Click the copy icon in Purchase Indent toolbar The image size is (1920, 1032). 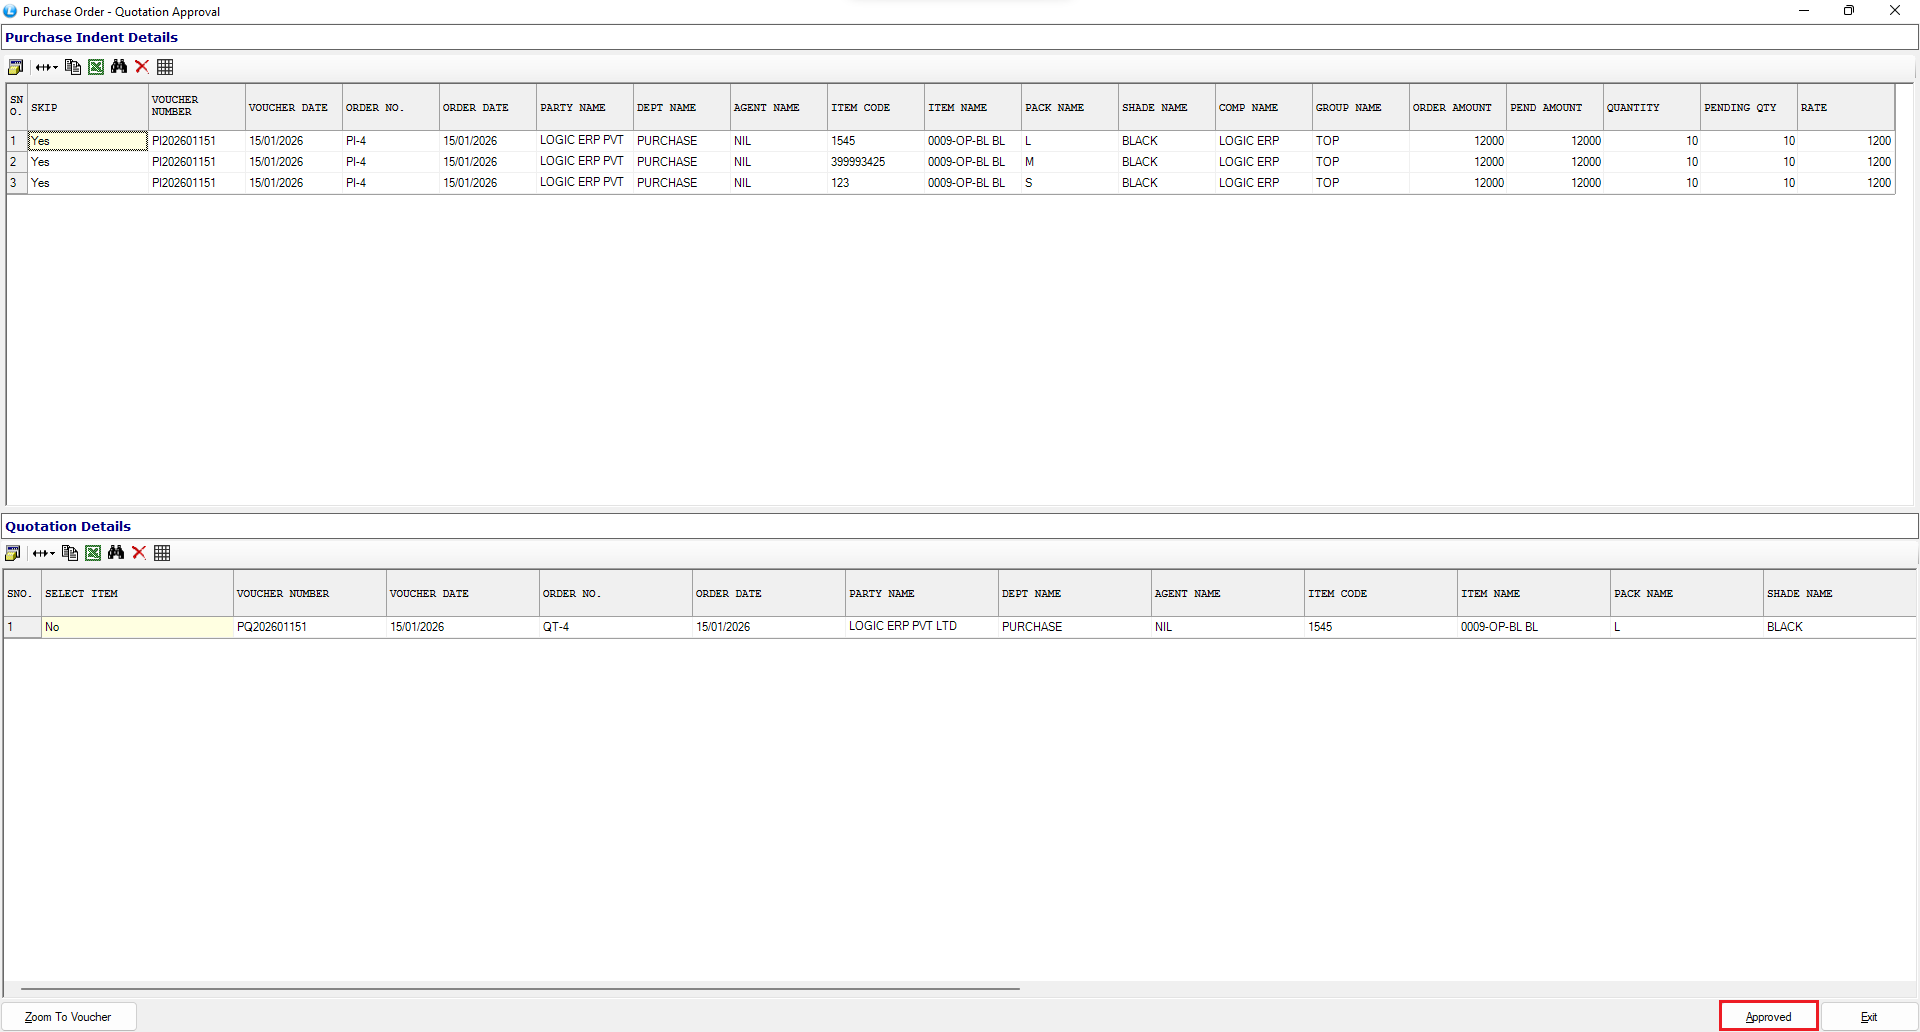pyautogui.click(x=73, y=67)
